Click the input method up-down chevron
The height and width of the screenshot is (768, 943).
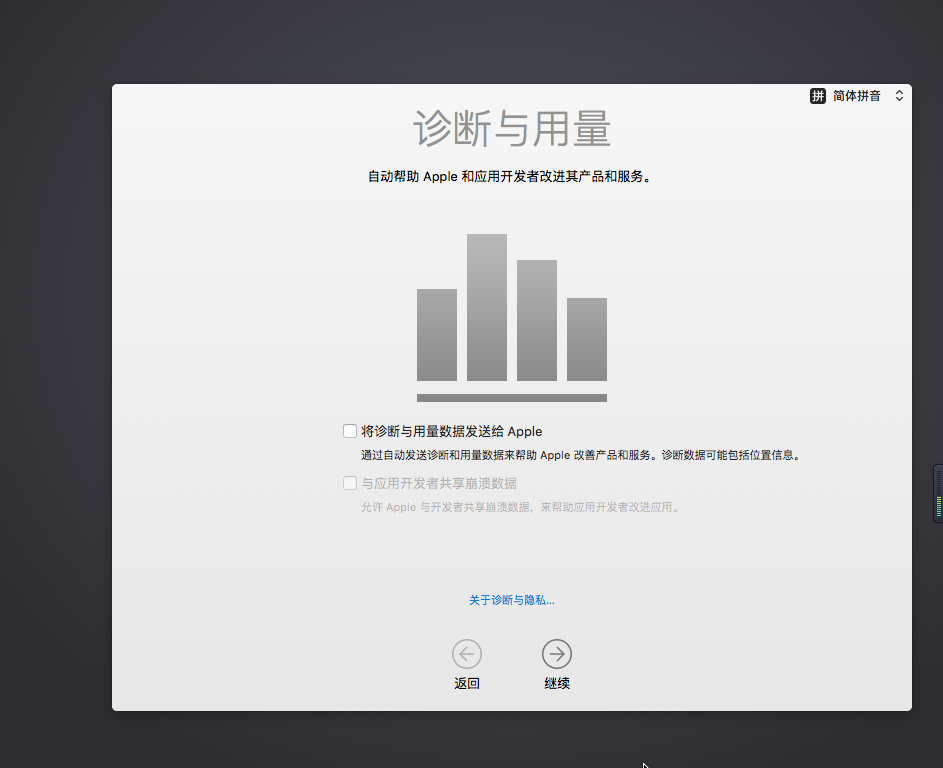(x=899, y=96)
